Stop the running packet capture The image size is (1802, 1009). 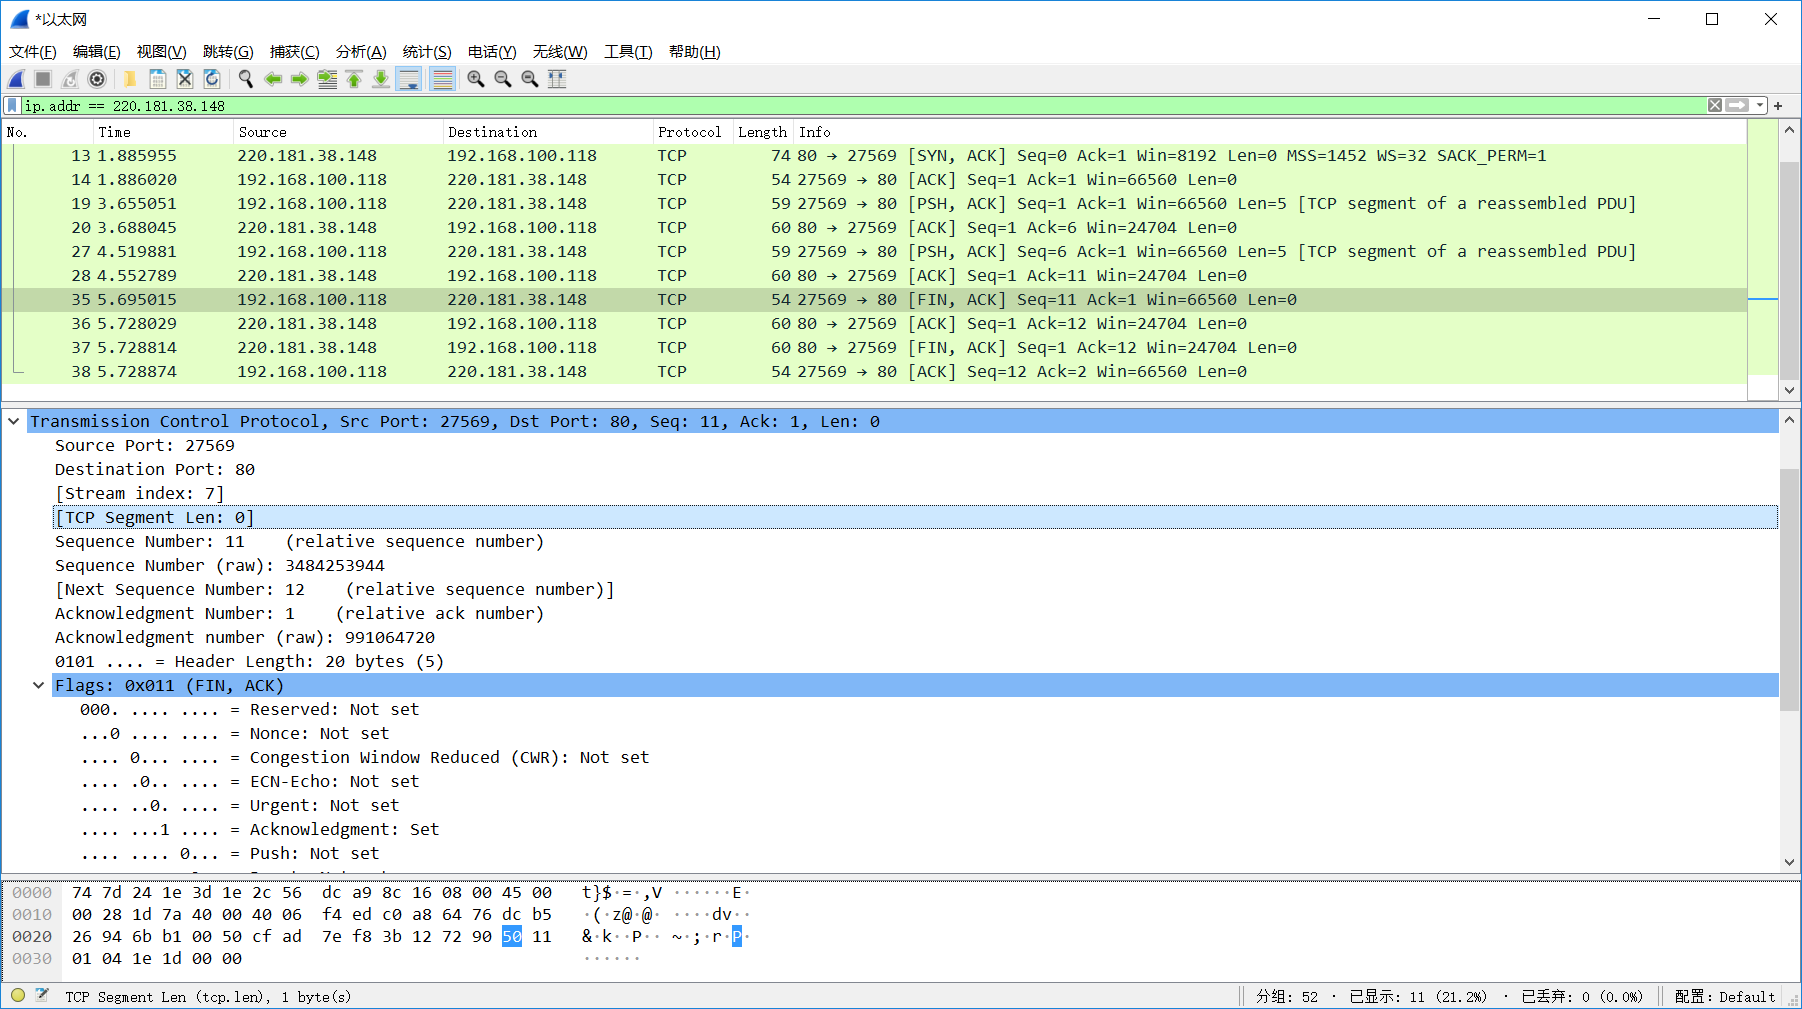pyautogui.click(x=43, y=79)
